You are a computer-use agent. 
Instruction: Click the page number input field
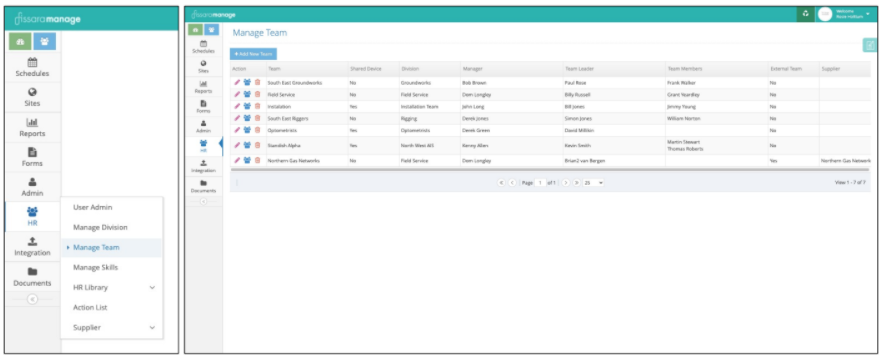pyautogui.click(x=540, y=183)
